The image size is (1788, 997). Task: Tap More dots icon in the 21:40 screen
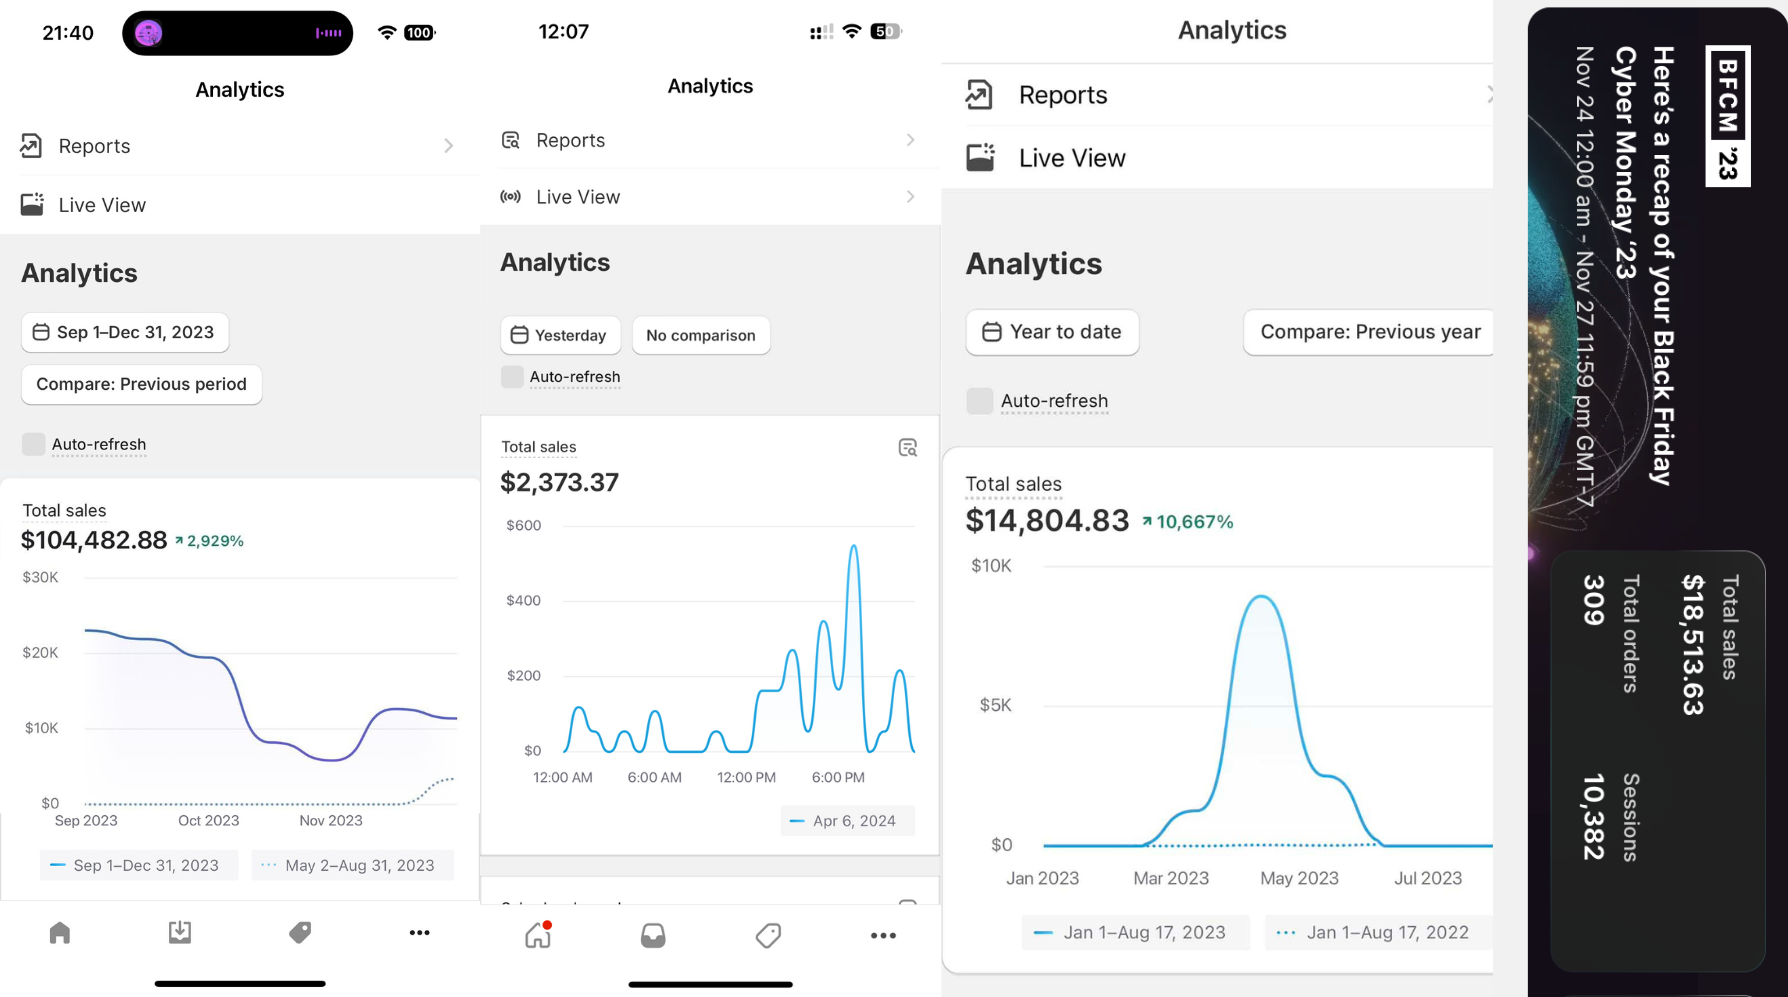[x=420, y=933]
